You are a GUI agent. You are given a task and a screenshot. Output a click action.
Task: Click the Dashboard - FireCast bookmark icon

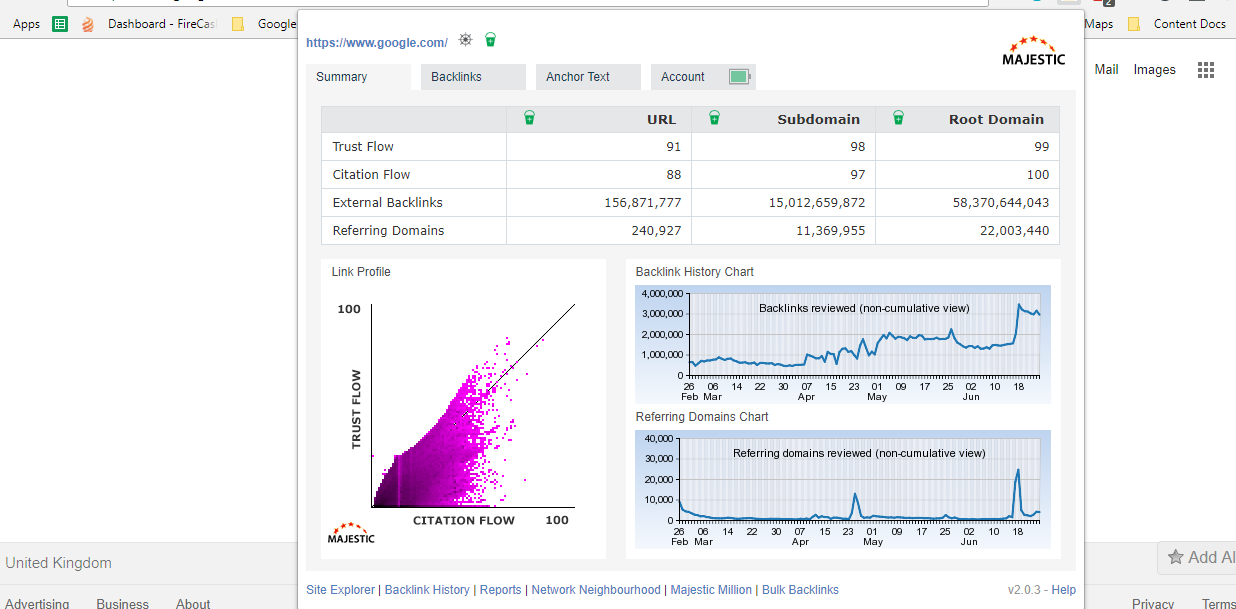88,24
